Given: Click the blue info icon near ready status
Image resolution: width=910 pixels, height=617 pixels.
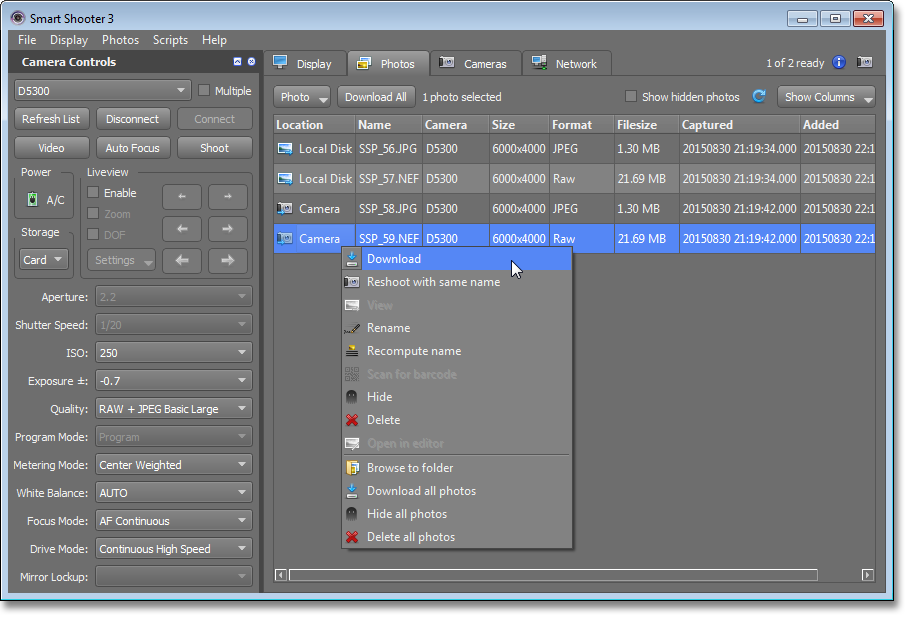Looking at the screenshot, I should (839, 63).
